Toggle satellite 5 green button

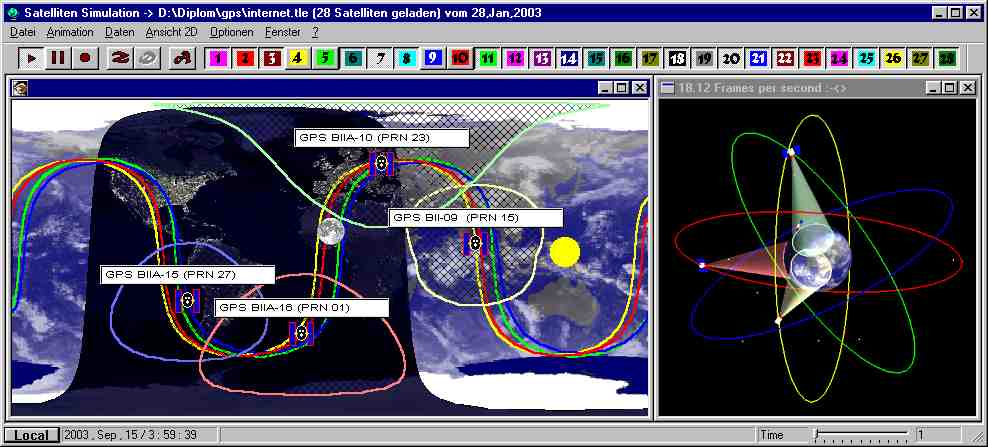[326, 59]
